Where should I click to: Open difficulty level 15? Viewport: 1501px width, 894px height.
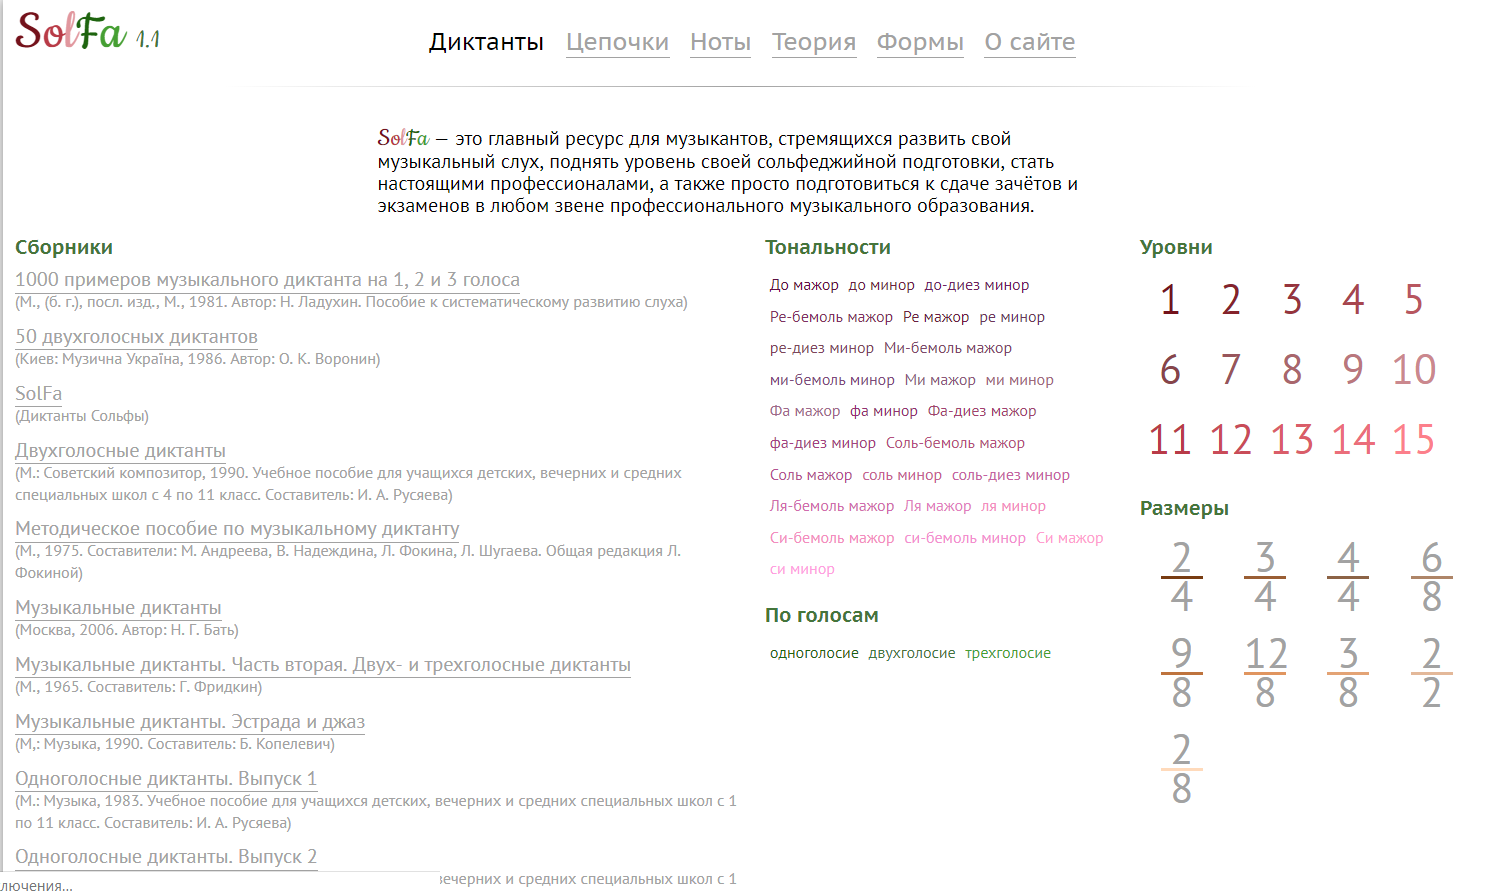[x=1413, y=440]
